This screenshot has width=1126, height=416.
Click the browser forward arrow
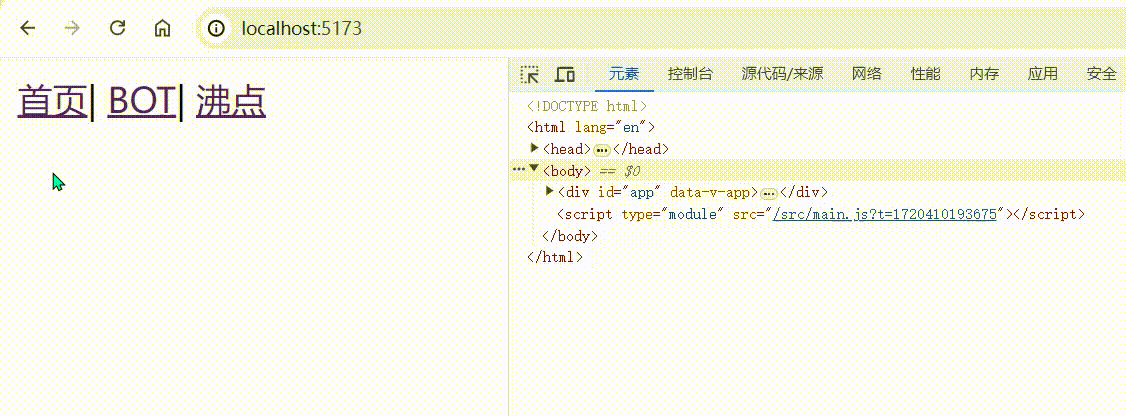[72, 28]
